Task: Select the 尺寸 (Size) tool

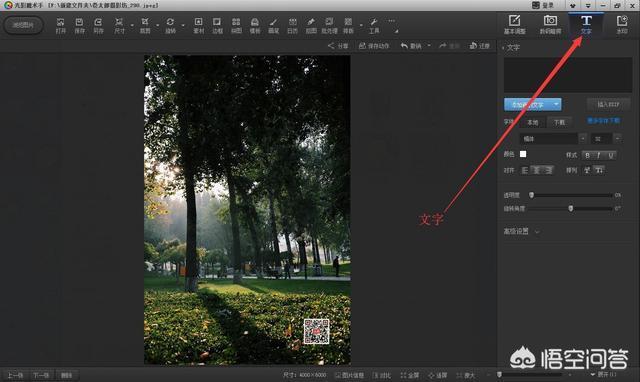Action: [x=119, y=25]
